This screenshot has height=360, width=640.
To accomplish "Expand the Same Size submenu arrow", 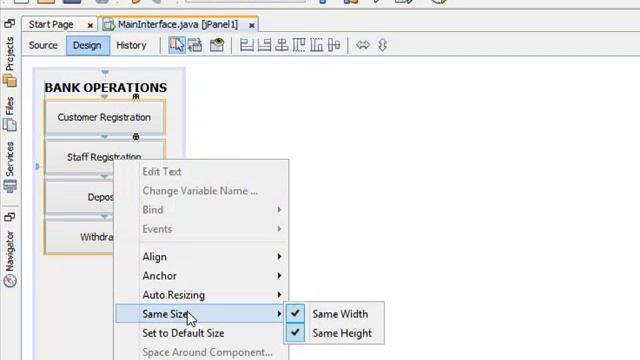I will (279, 313).
